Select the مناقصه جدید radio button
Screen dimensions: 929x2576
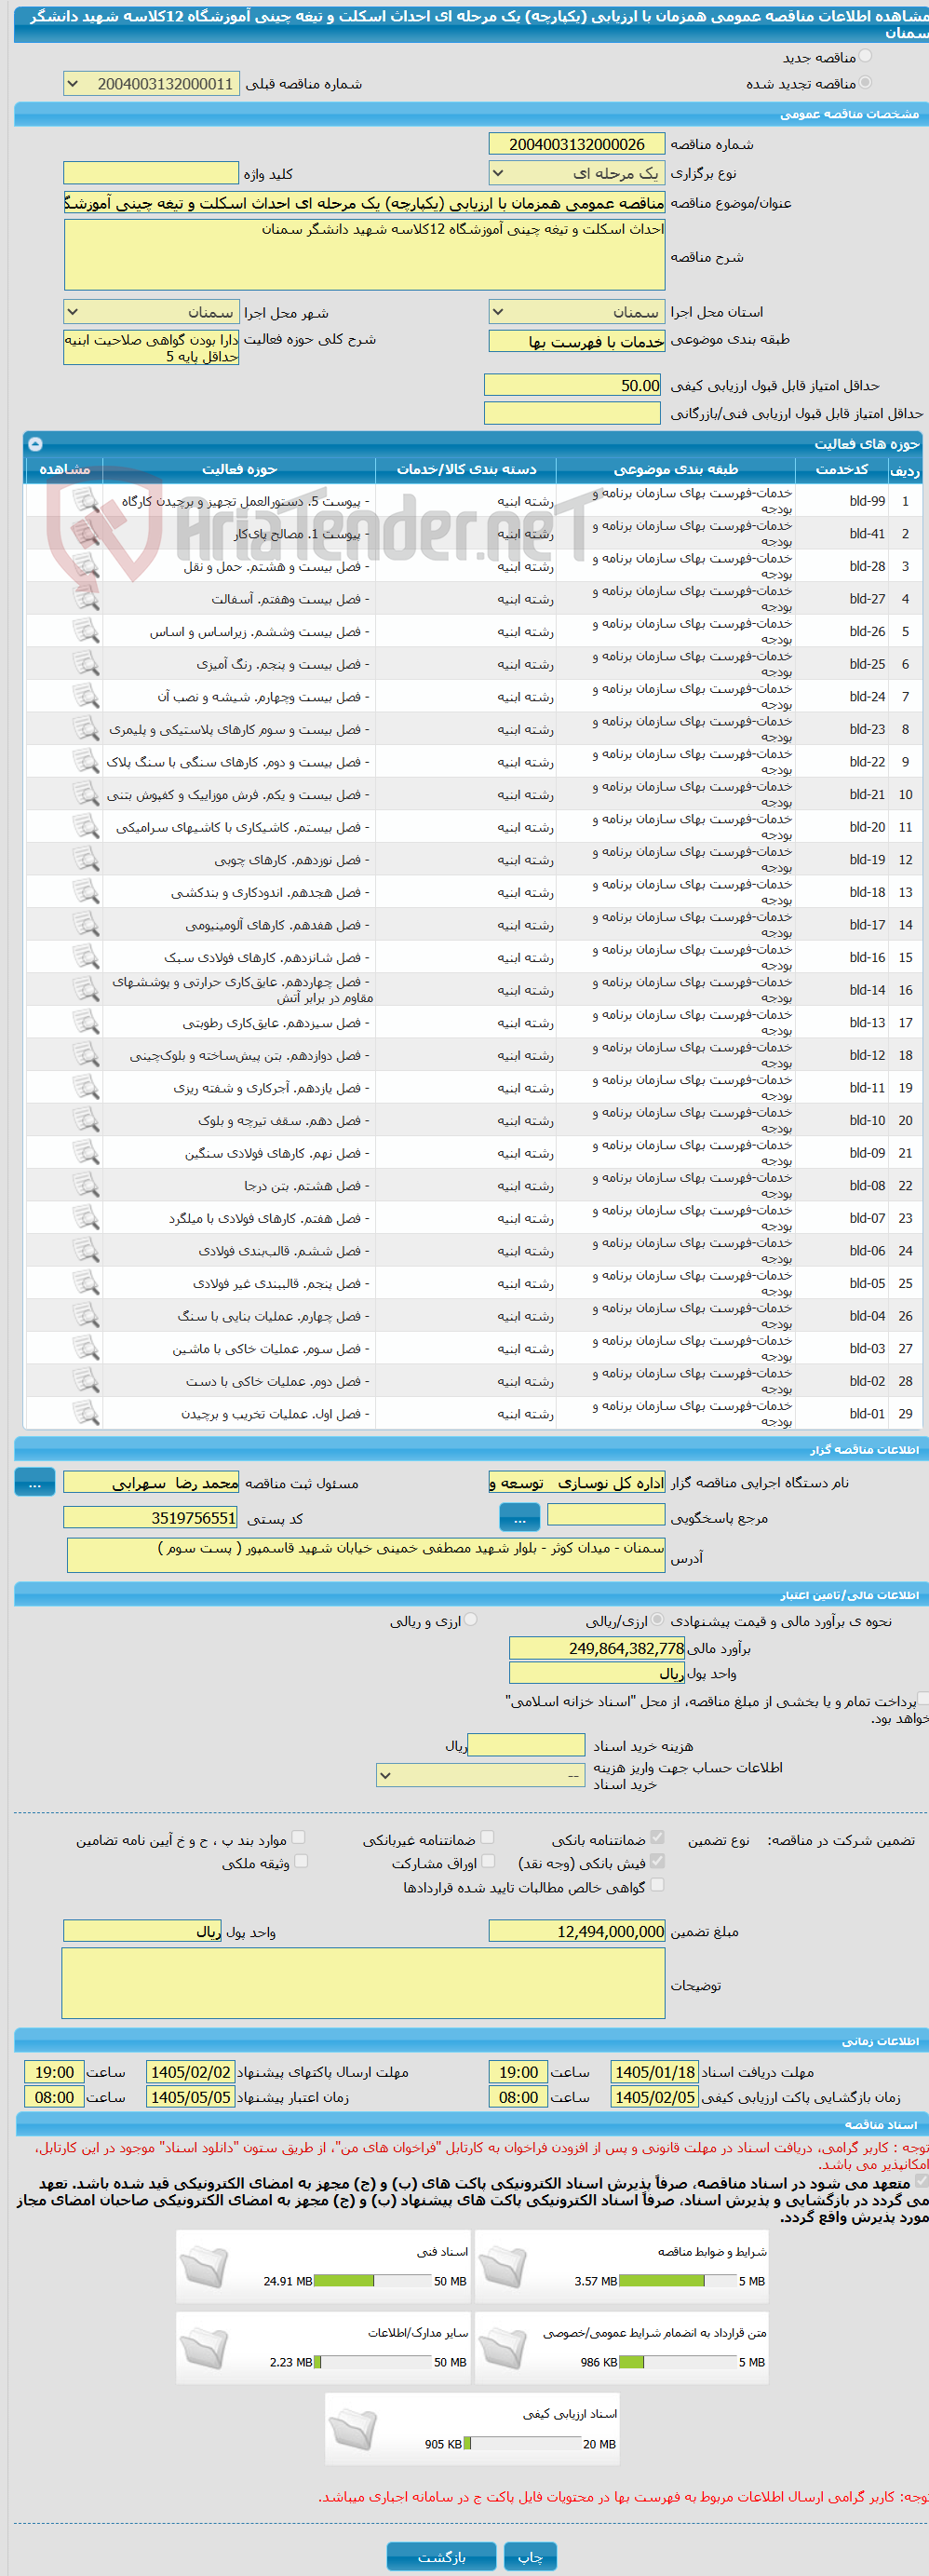point(865,57)
